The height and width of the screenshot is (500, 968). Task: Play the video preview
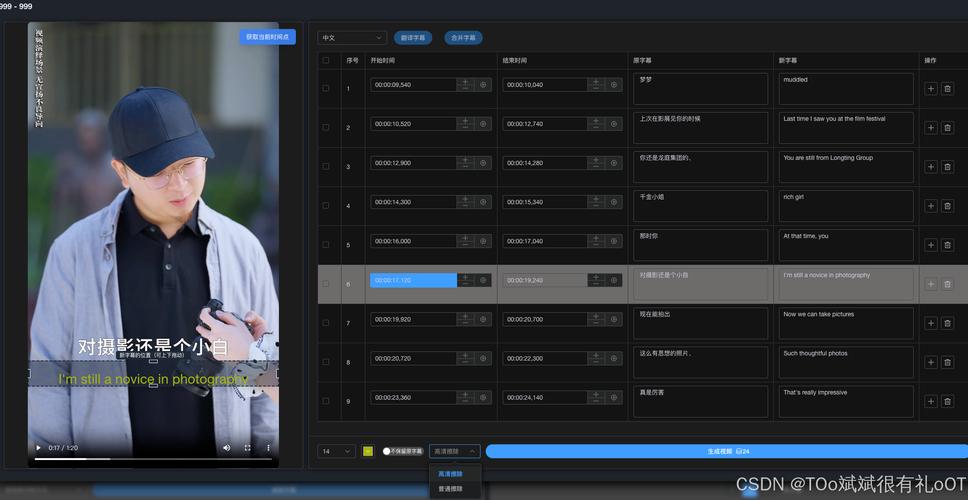[x=39, y=448]
